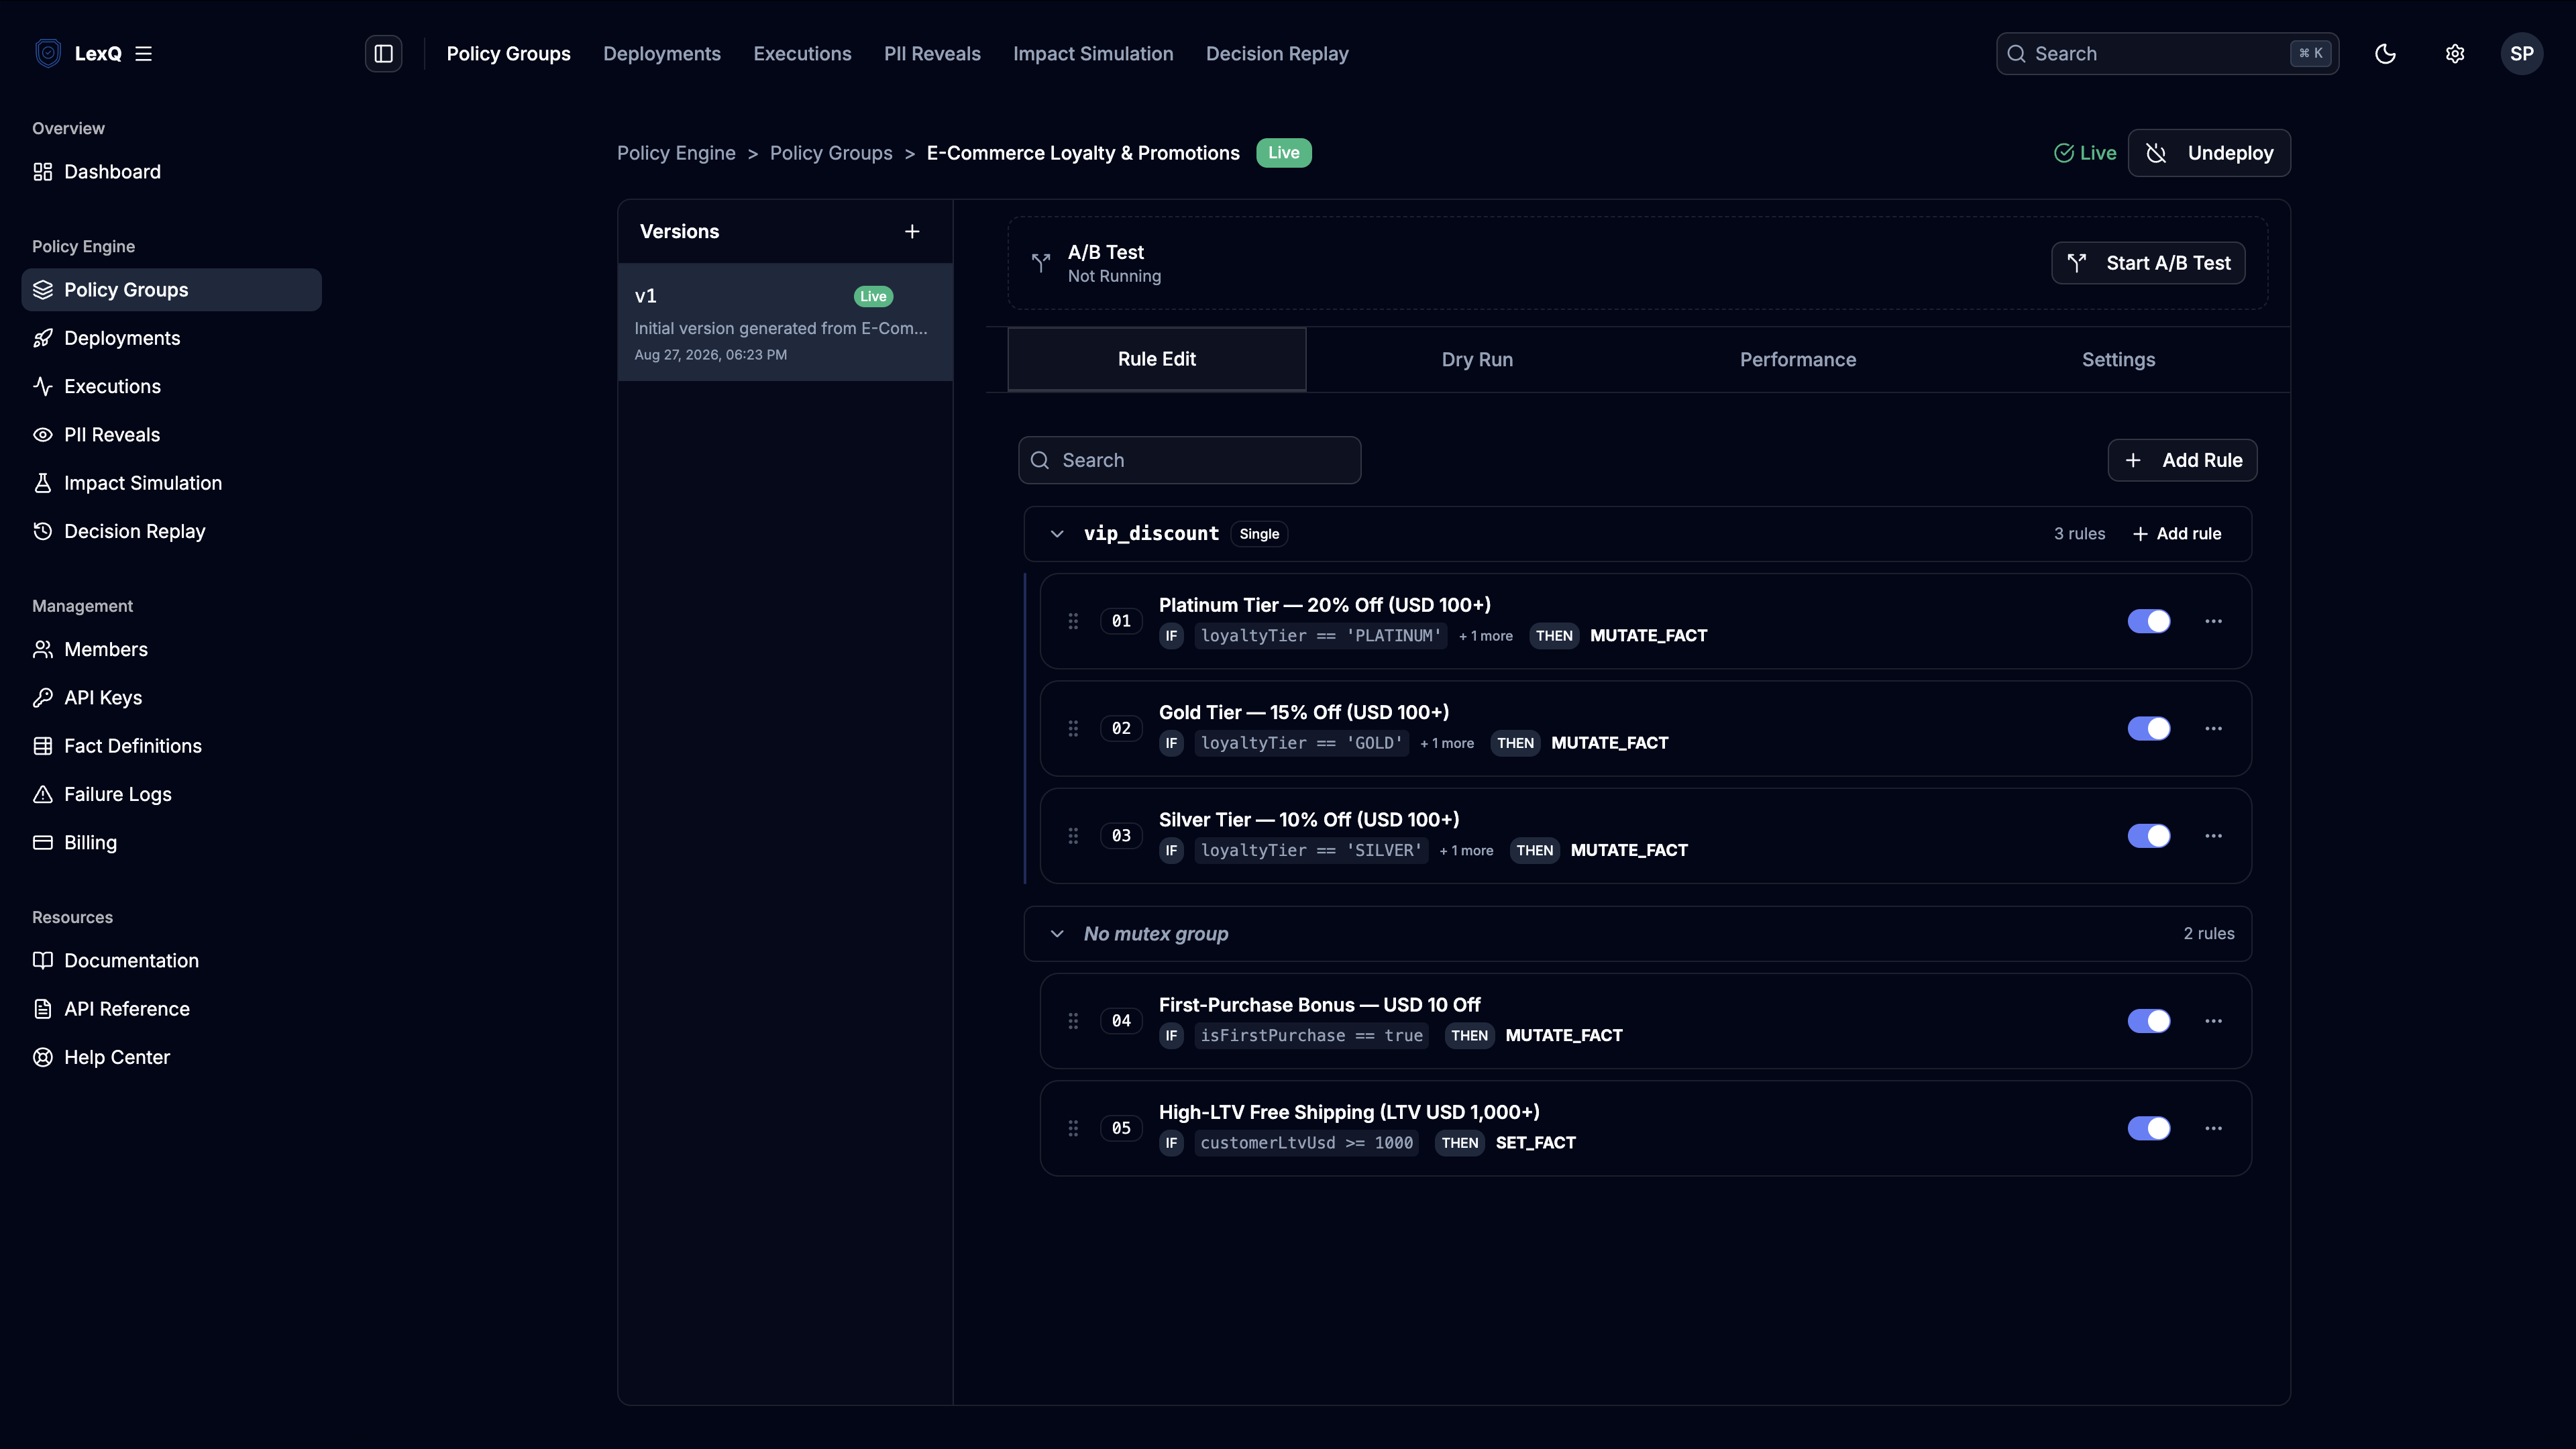Collapse the vip_discount group chevron
This screenshot has width=2576, height=1449.
[x=1057, y=534]
